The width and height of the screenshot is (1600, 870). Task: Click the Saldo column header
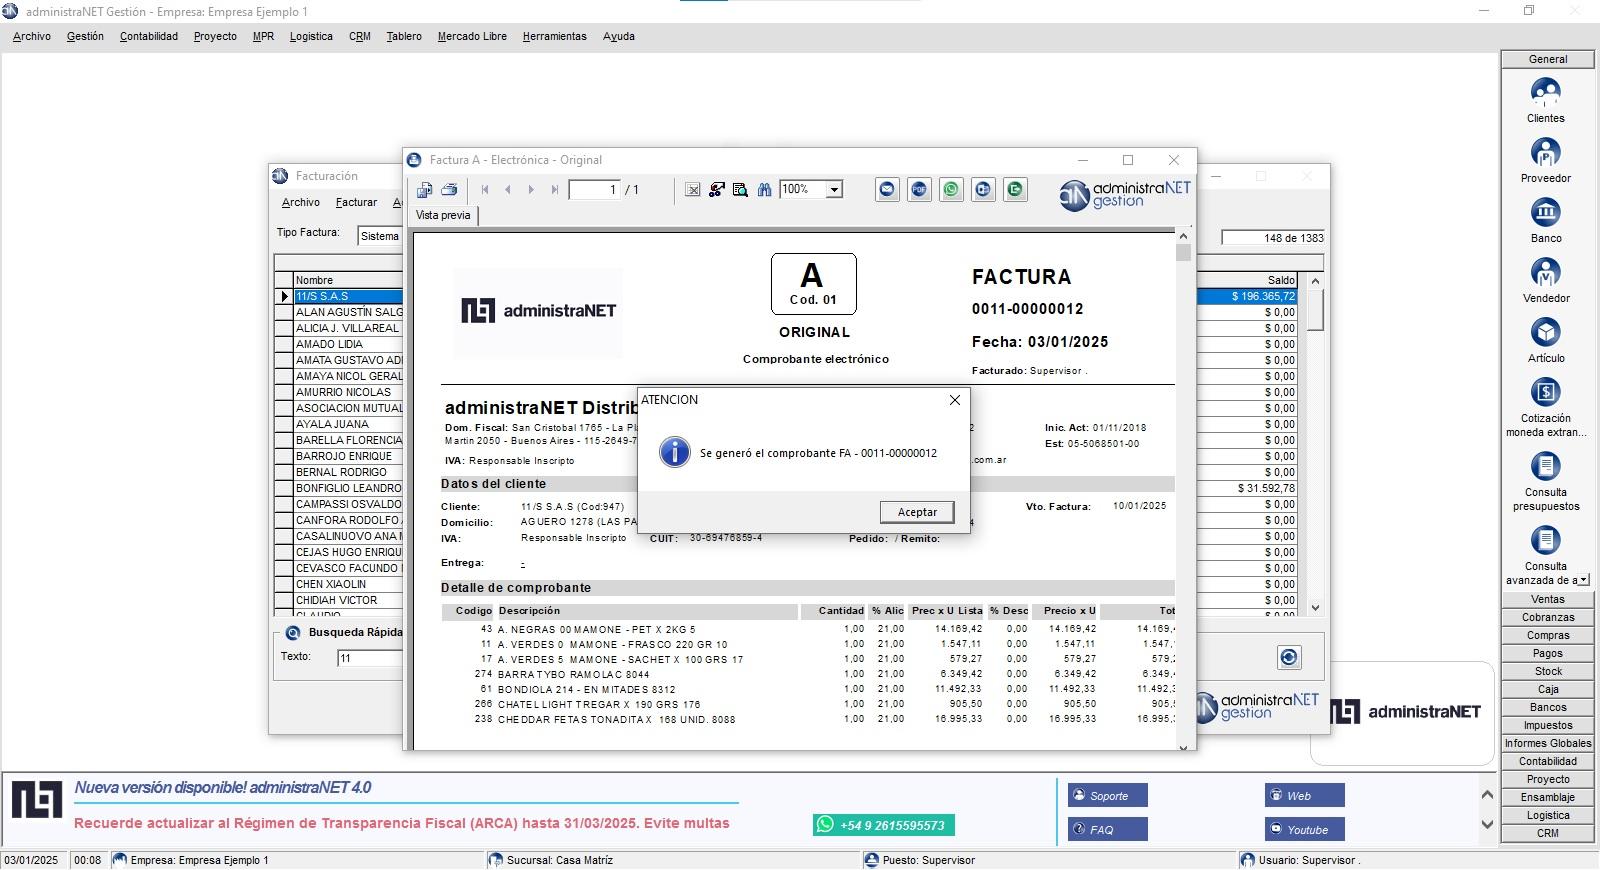click(1247, 280)
